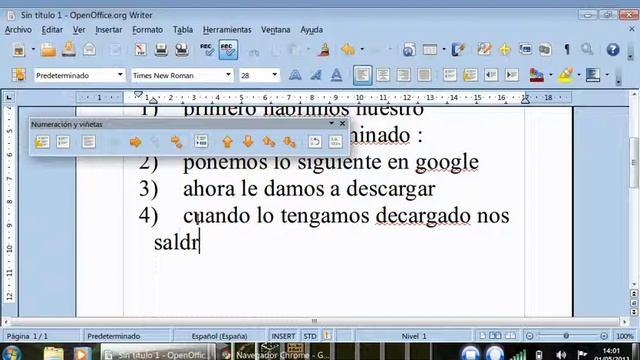Click Demote One Level arrow in Numeración toolbar
The width and height of the screenshot is (640, 360).
point(135,142)
